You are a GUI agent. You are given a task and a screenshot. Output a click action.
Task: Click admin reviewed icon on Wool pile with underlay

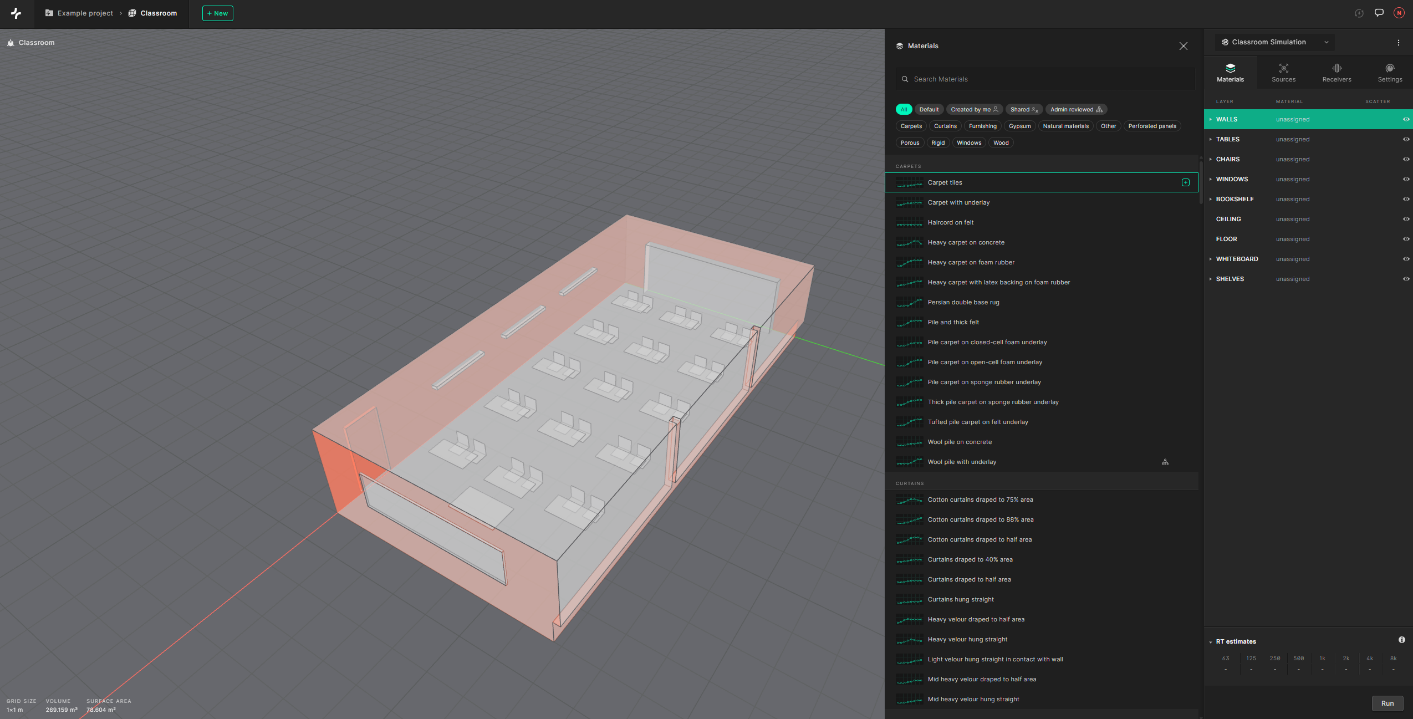coord(1165,462)
